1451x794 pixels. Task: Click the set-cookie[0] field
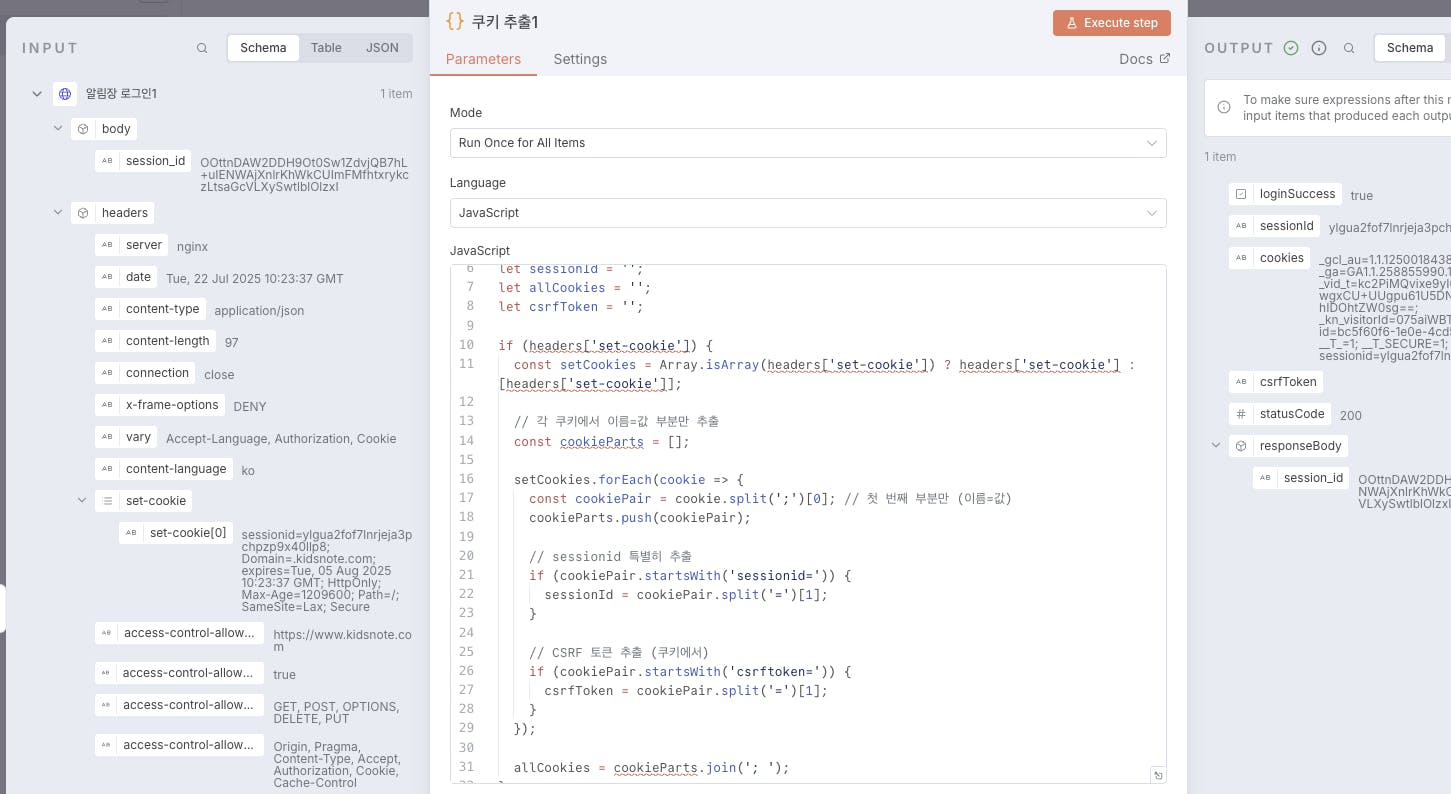(x=176, y=533)
